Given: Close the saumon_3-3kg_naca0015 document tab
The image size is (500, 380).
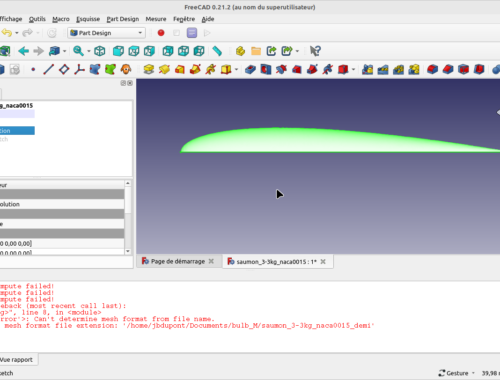Looking at the screenshot, I should (x=323, y=262).
